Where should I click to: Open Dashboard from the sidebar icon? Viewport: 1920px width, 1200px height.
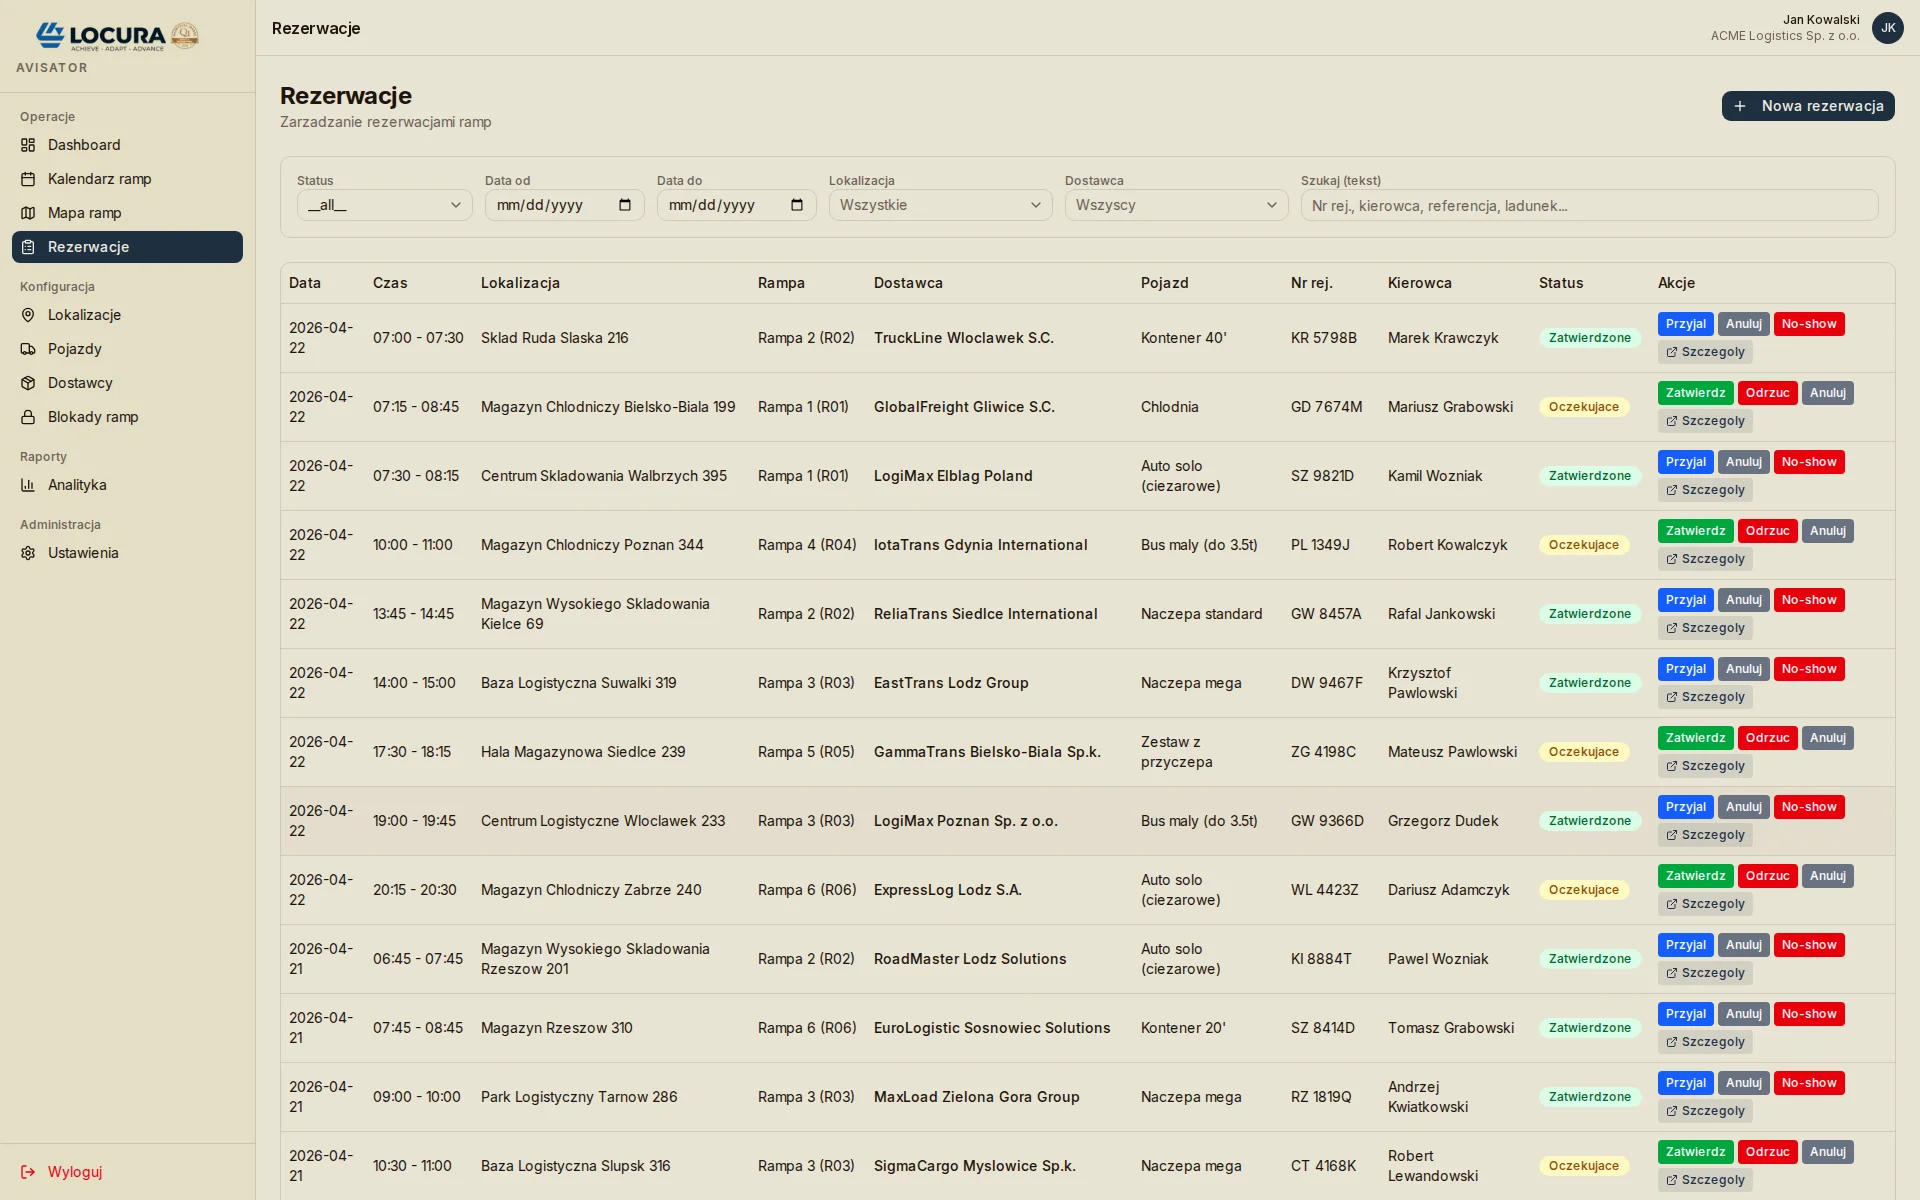pos(28,145)
